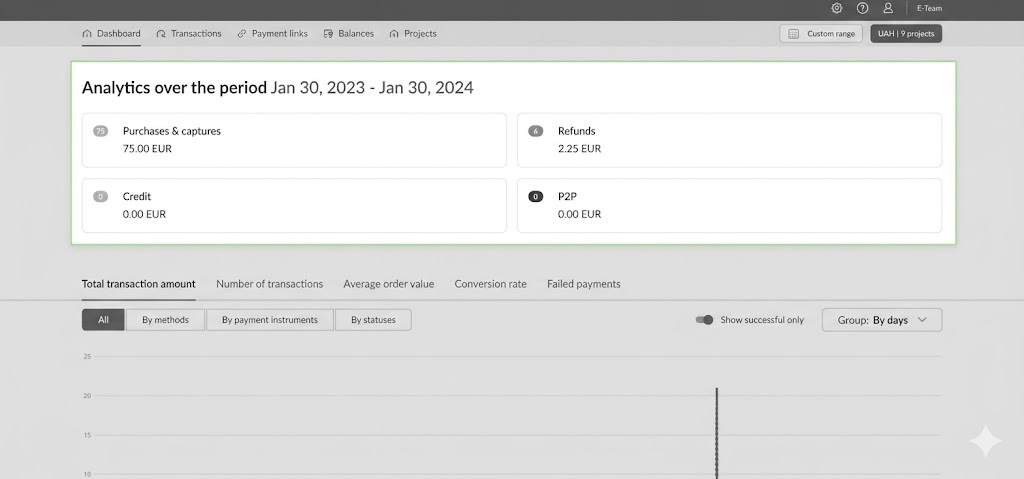Click the Dashboard tab icon
The width and height of the screenshot is (1024, 479).
click(87, 34)
